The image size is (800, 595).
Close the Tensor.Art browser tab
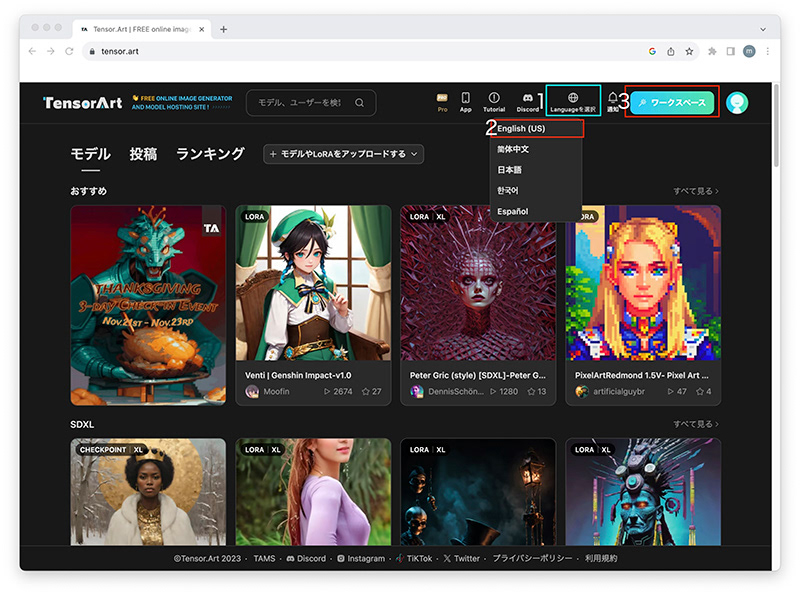(202, 29)
